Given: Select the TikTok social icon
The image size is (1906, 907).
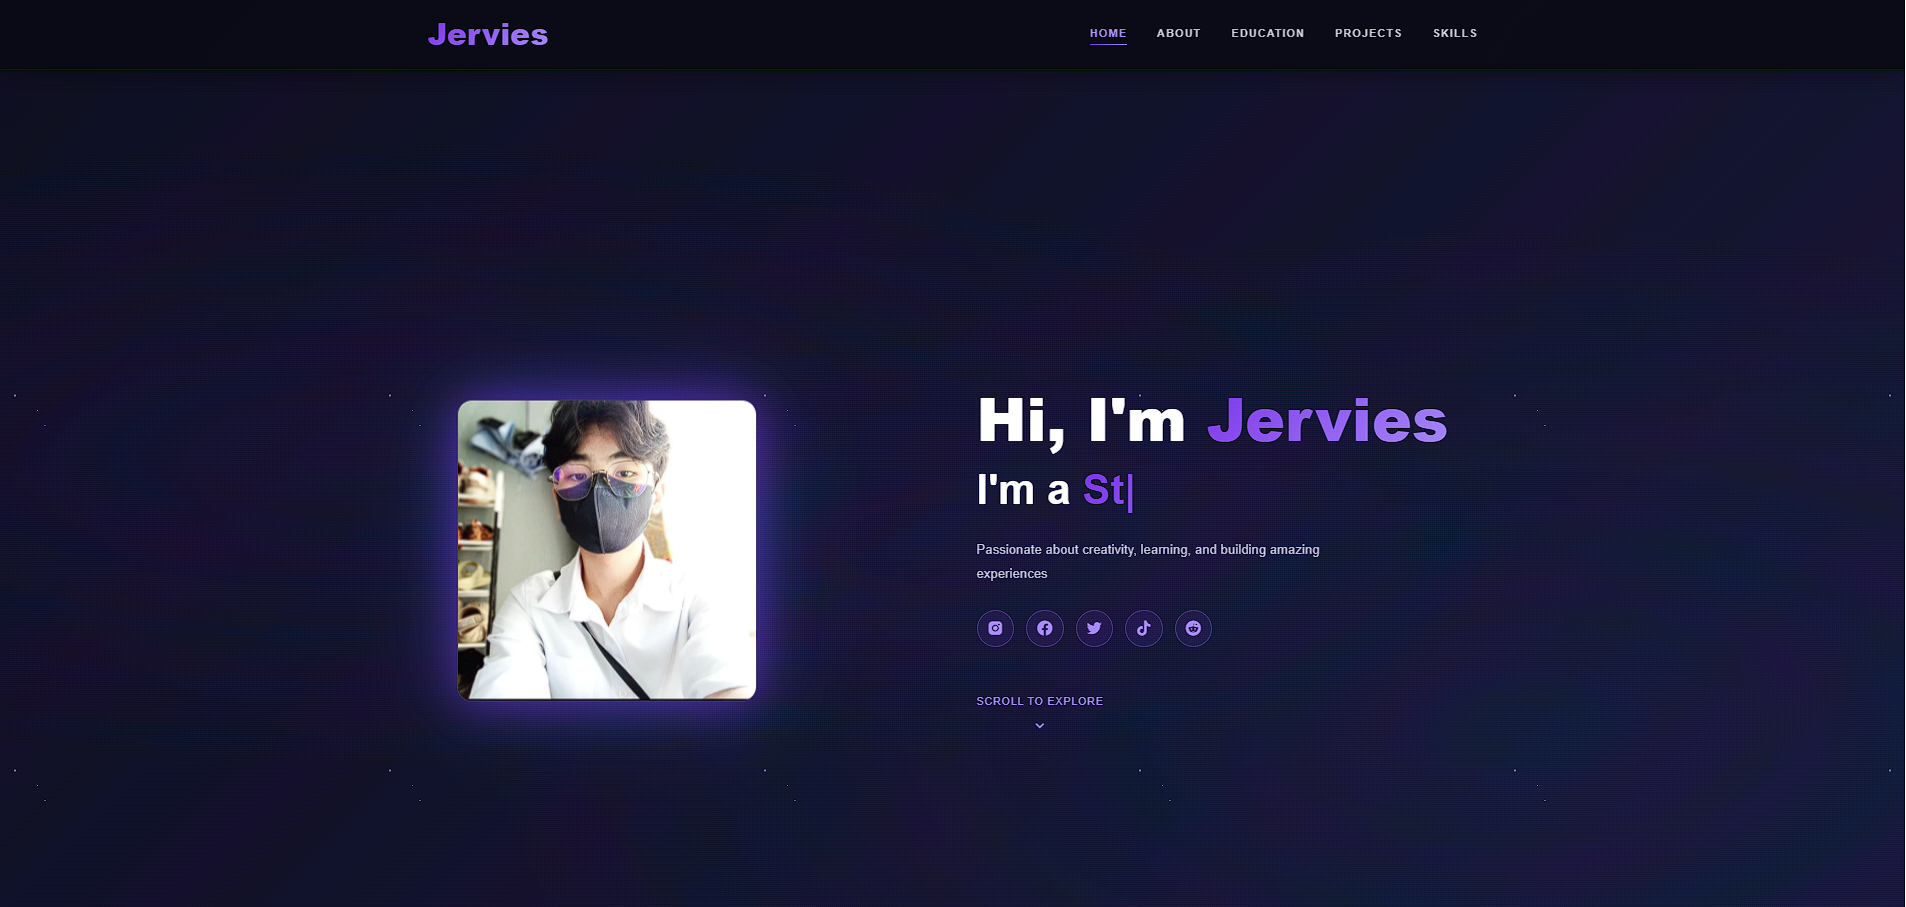Looking at the screenshot, I should [1144, 628].
